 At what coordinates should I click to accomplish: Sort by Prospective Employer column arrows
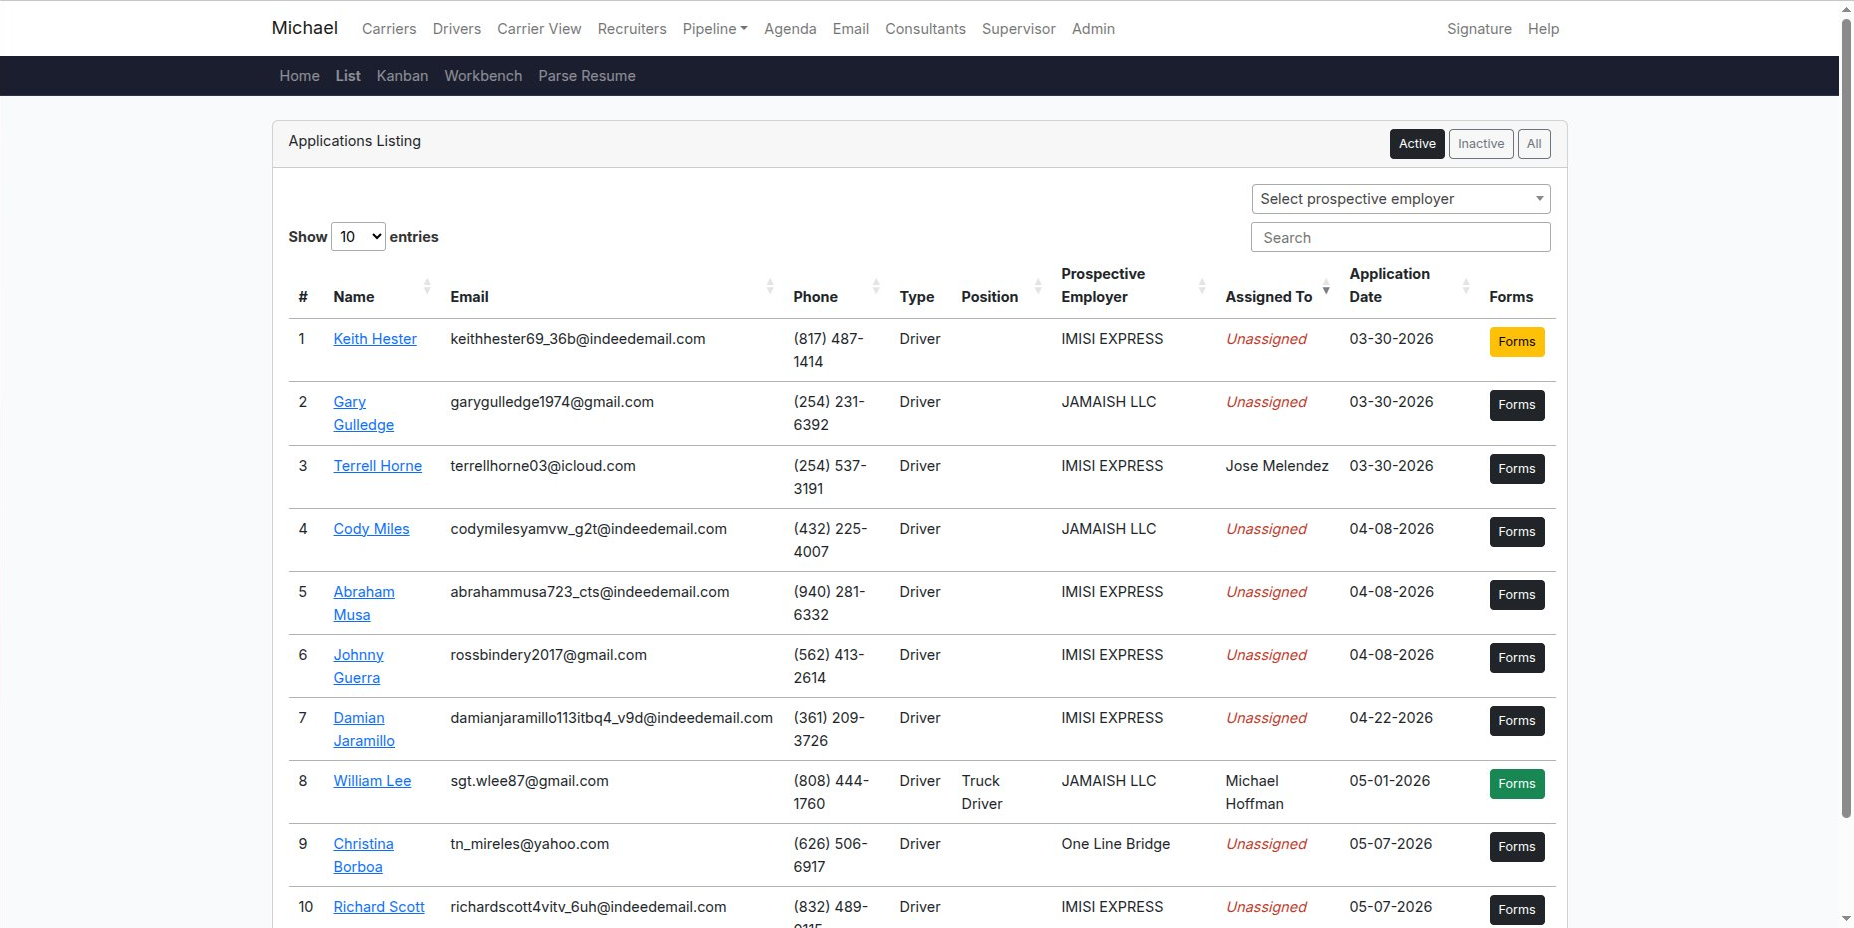pos(1202,286)
